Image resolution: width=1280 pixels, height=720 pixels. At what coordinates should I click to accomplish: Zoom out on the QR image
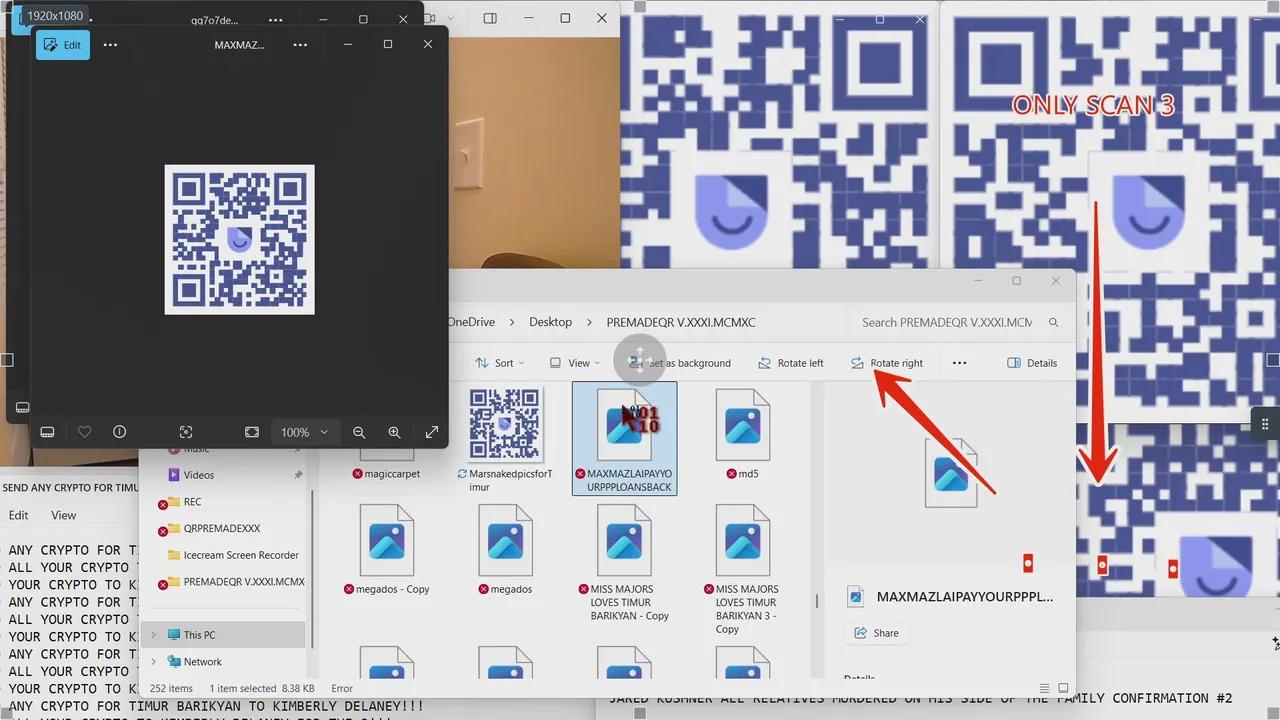[359, 432]
